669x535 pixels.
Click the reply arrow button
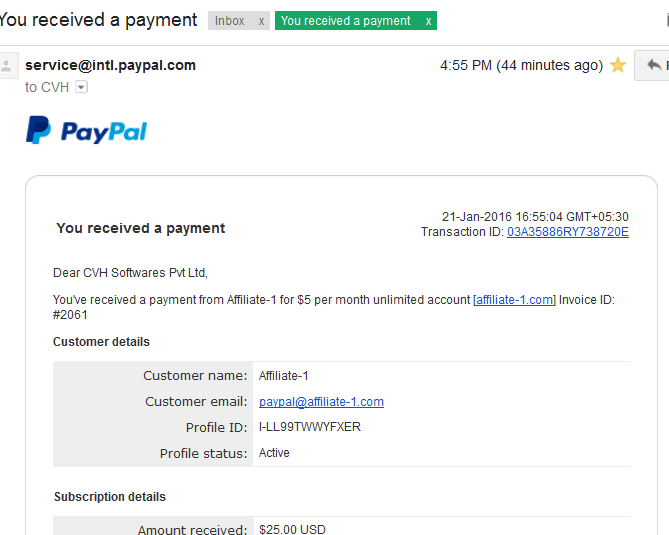point(652,65)
